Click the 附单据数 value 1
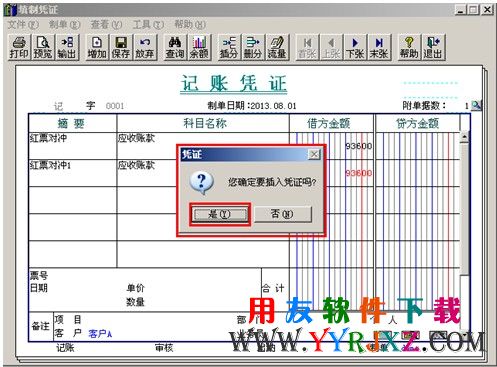 click(467, 106)
